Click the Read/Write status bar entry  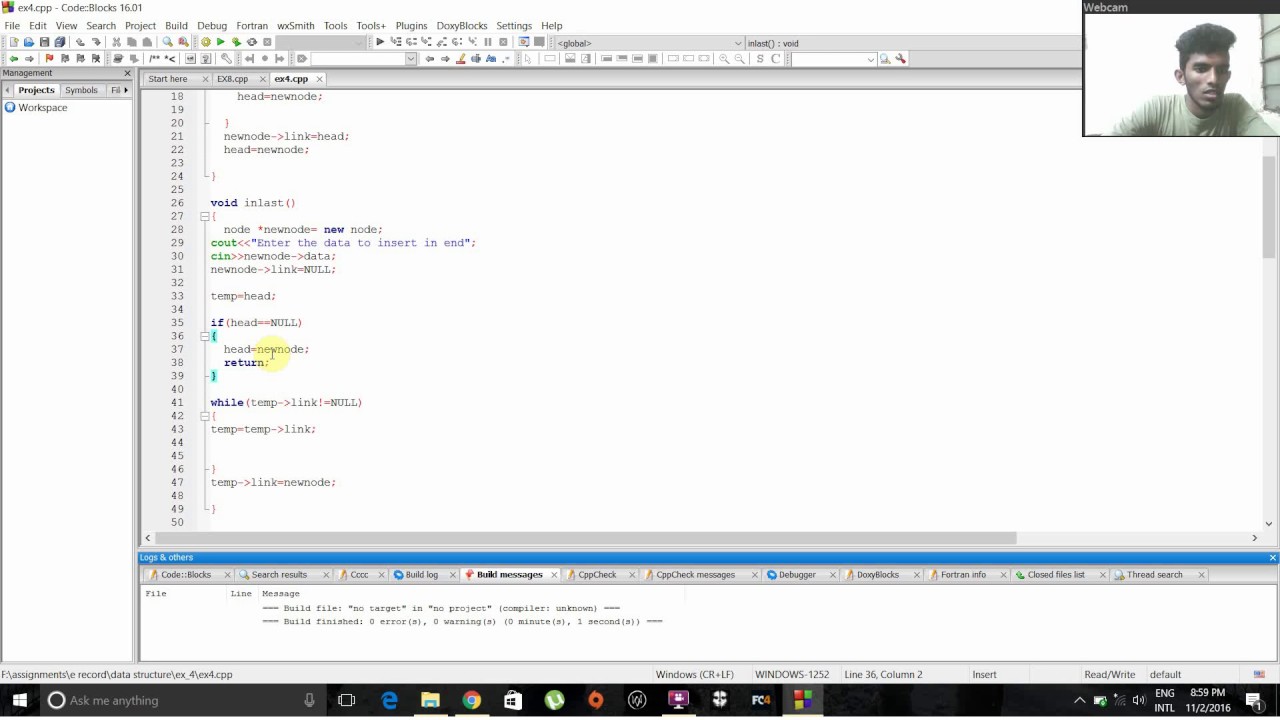click(x=1110, y=674)
